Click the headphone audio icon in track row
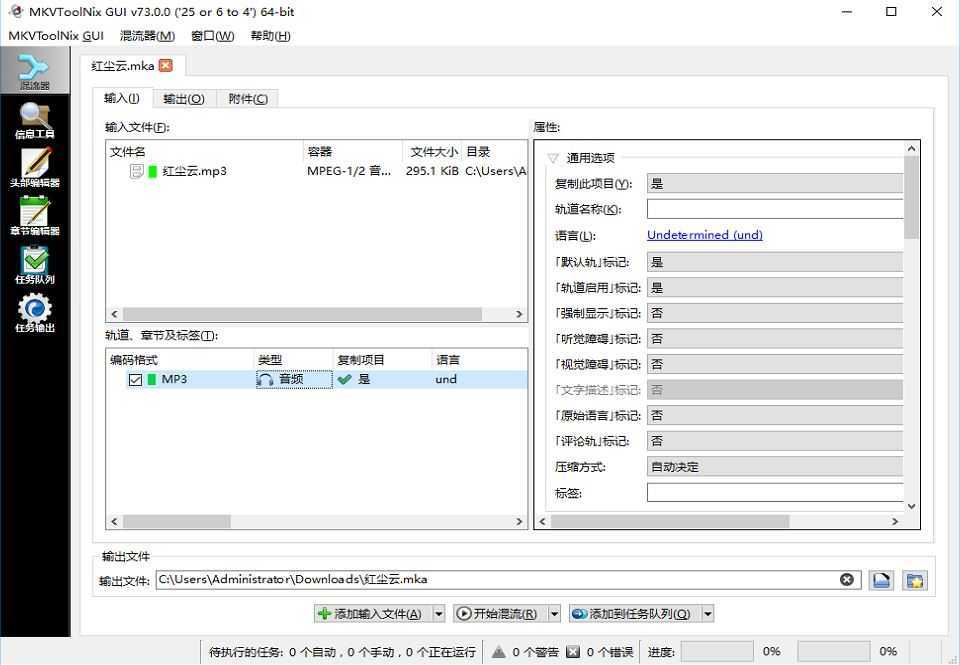Image resolution: width=960 pixels, height=665 pixels. coord(264,380)
